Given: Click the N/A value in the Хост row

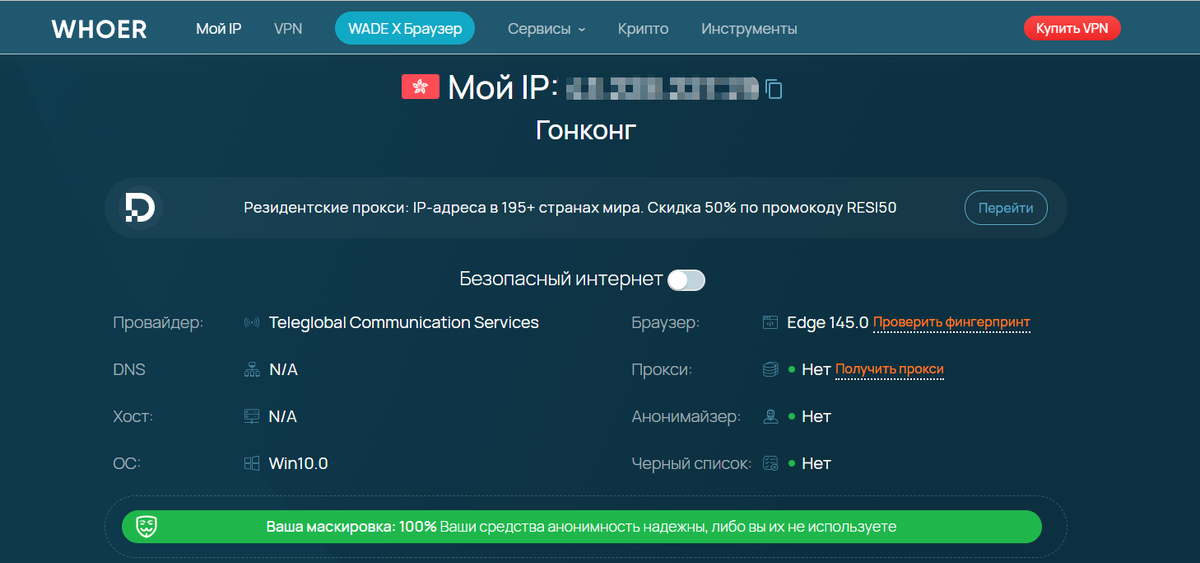Looking at the screenshot, I should (x=283, y=416).
